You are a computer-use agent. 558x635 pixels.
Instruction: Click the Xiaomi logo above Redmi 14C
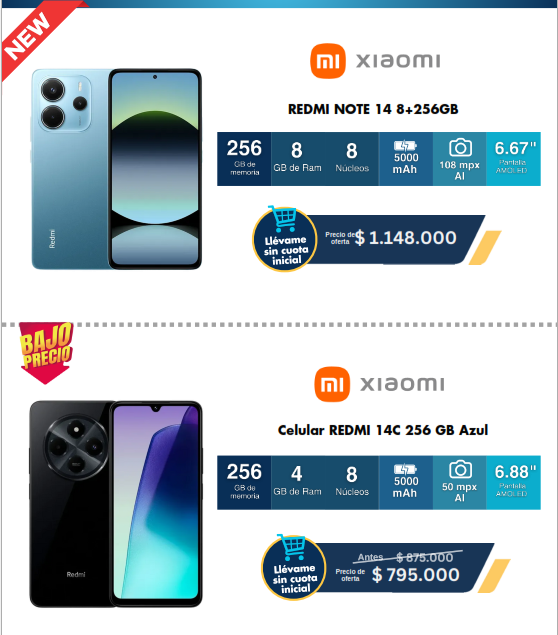[x=379, y=384]
